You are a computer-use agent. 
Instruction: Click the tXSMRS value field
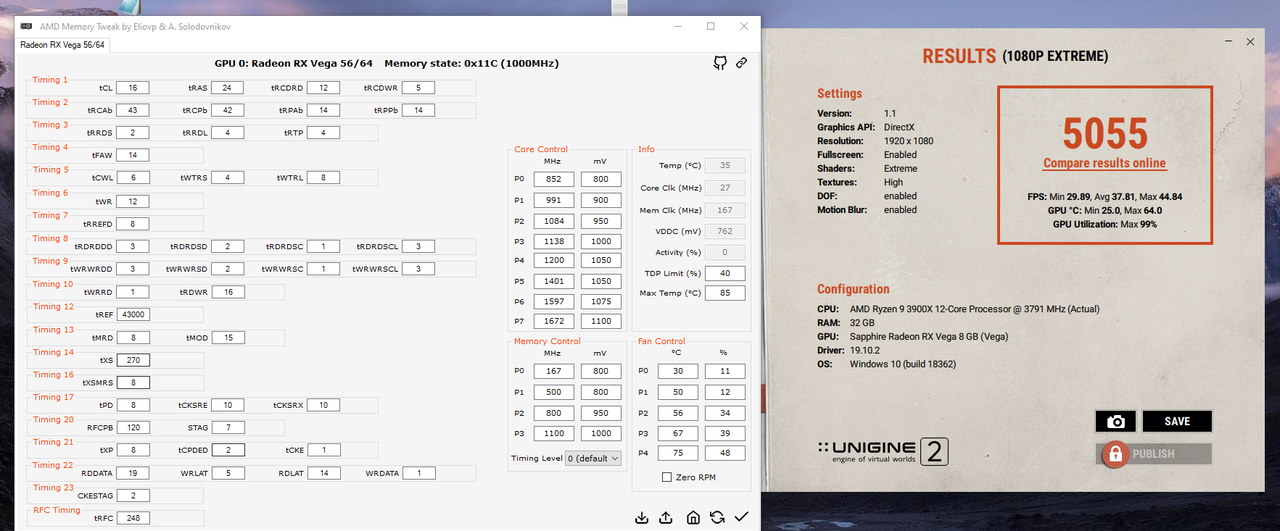pos(133,383)
